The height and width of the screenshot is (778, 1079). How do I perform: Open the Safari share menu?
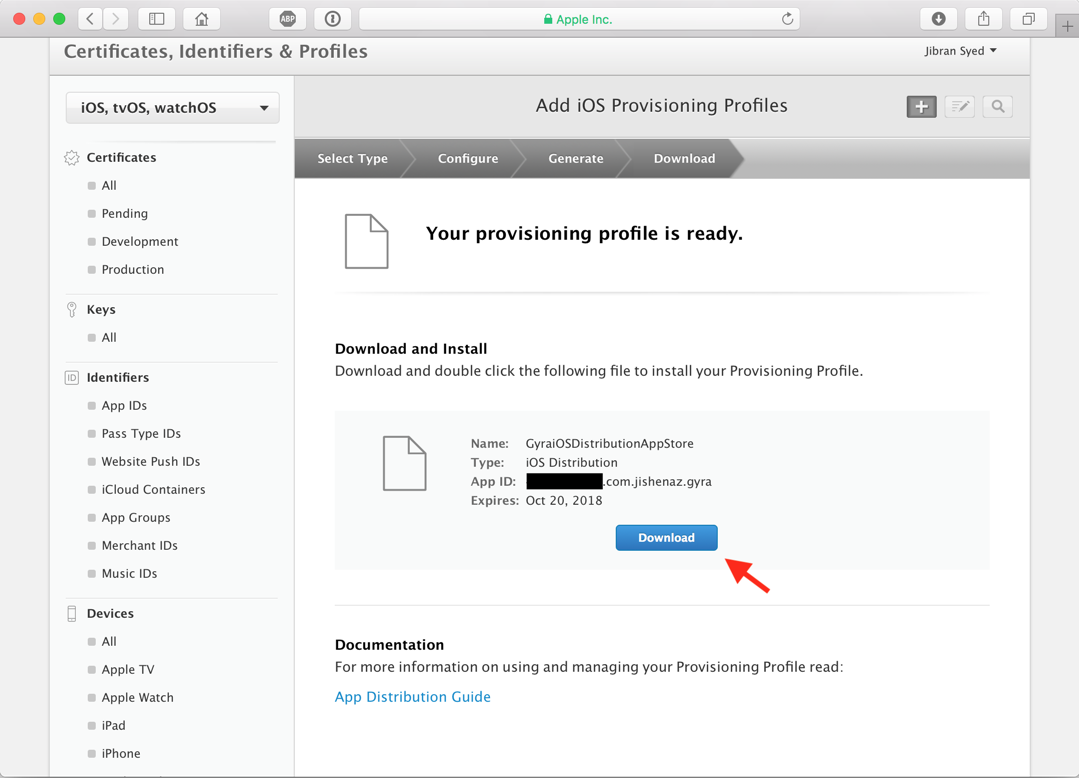click(984, 19)
